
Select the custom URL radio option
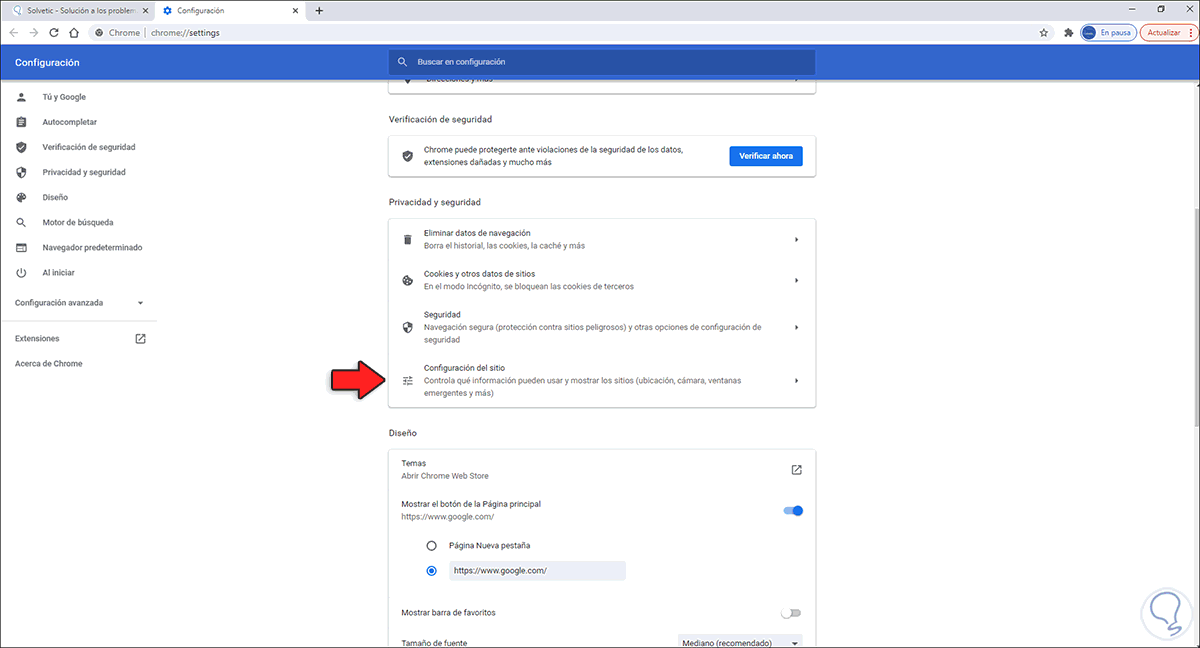tap(432, 571)
